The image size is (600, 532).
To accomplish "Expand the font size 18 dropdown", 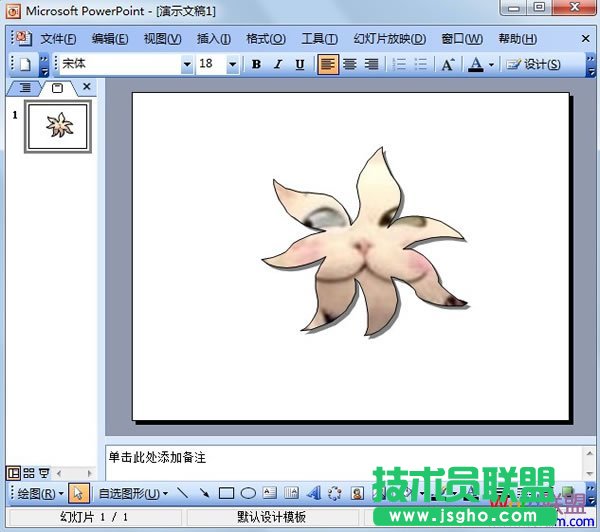I will (x=232, y=64).
